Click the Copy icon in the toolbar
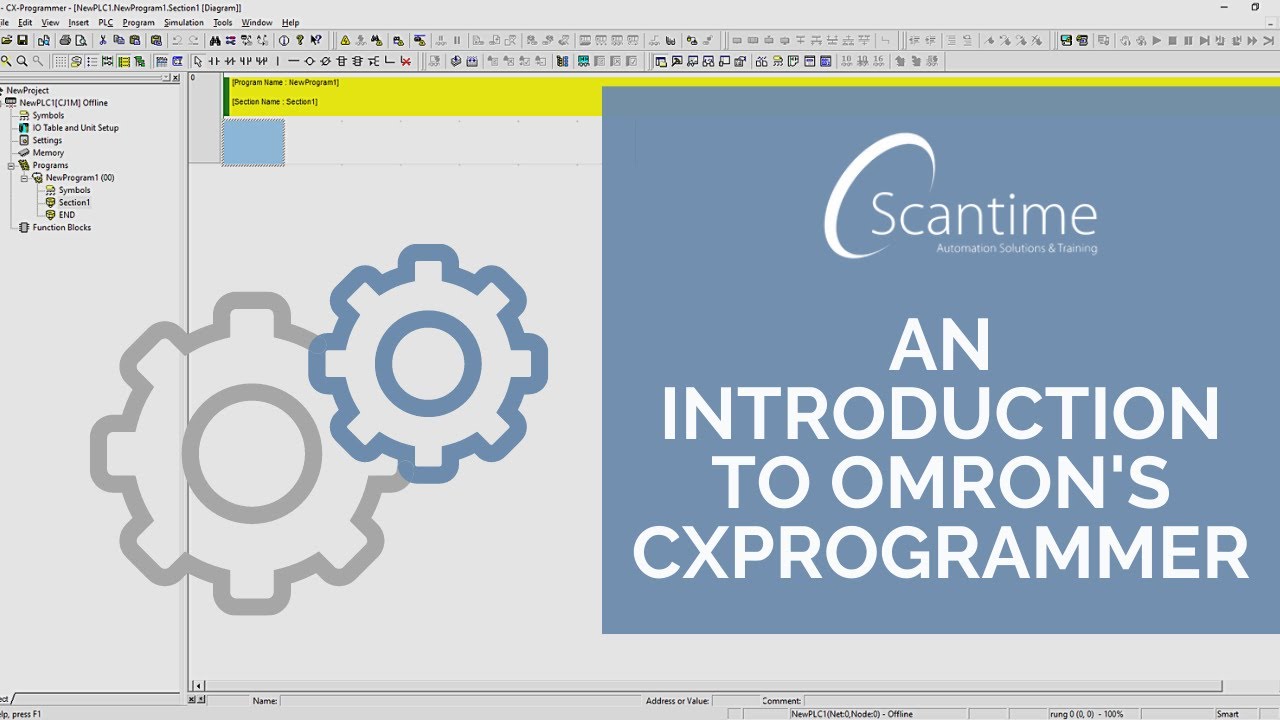Viewport: 1280px width, 720px height. 119,40
